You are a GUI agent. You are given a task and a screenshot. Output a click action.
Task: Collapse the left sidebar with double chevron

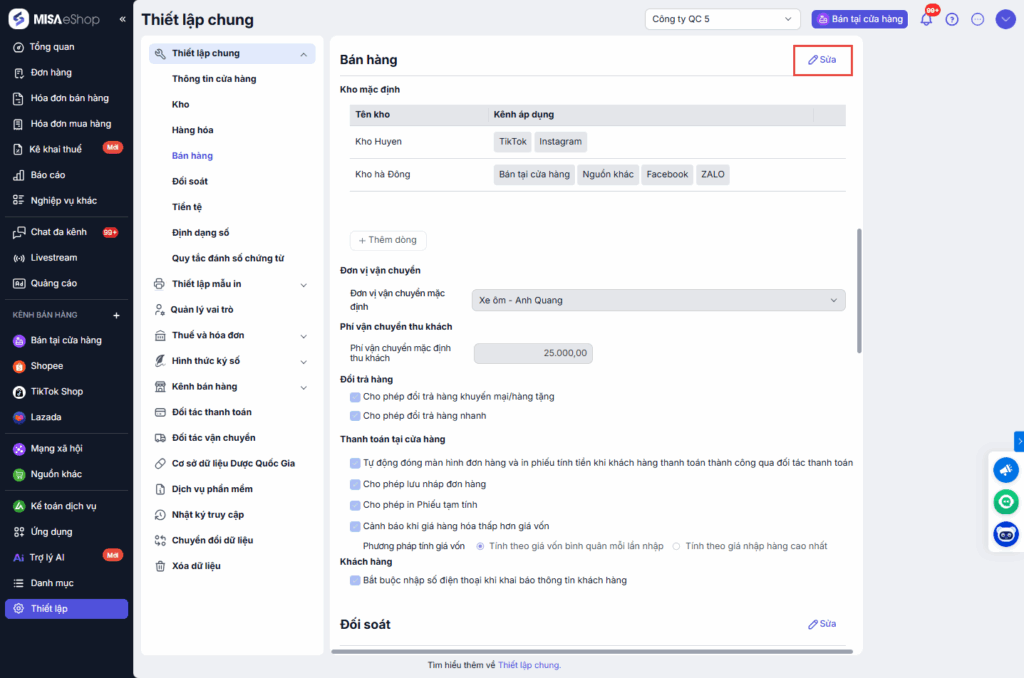pos(122,19)
